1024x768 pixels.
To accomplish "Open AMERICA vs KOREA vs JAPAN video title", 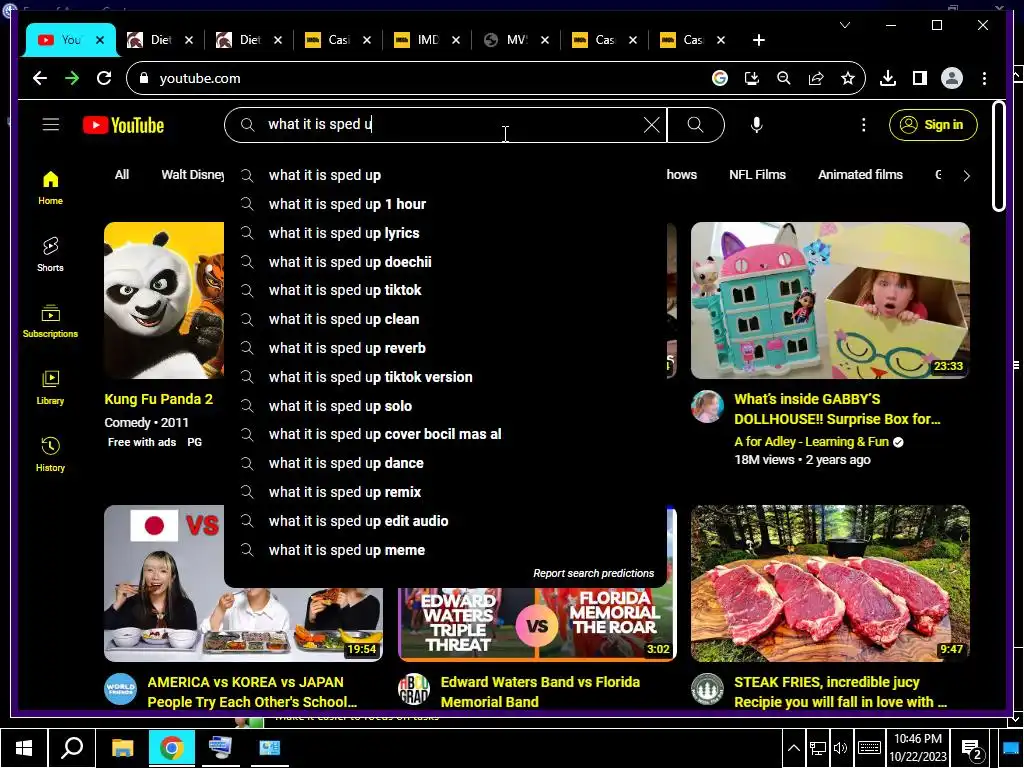I will point(252,692).
